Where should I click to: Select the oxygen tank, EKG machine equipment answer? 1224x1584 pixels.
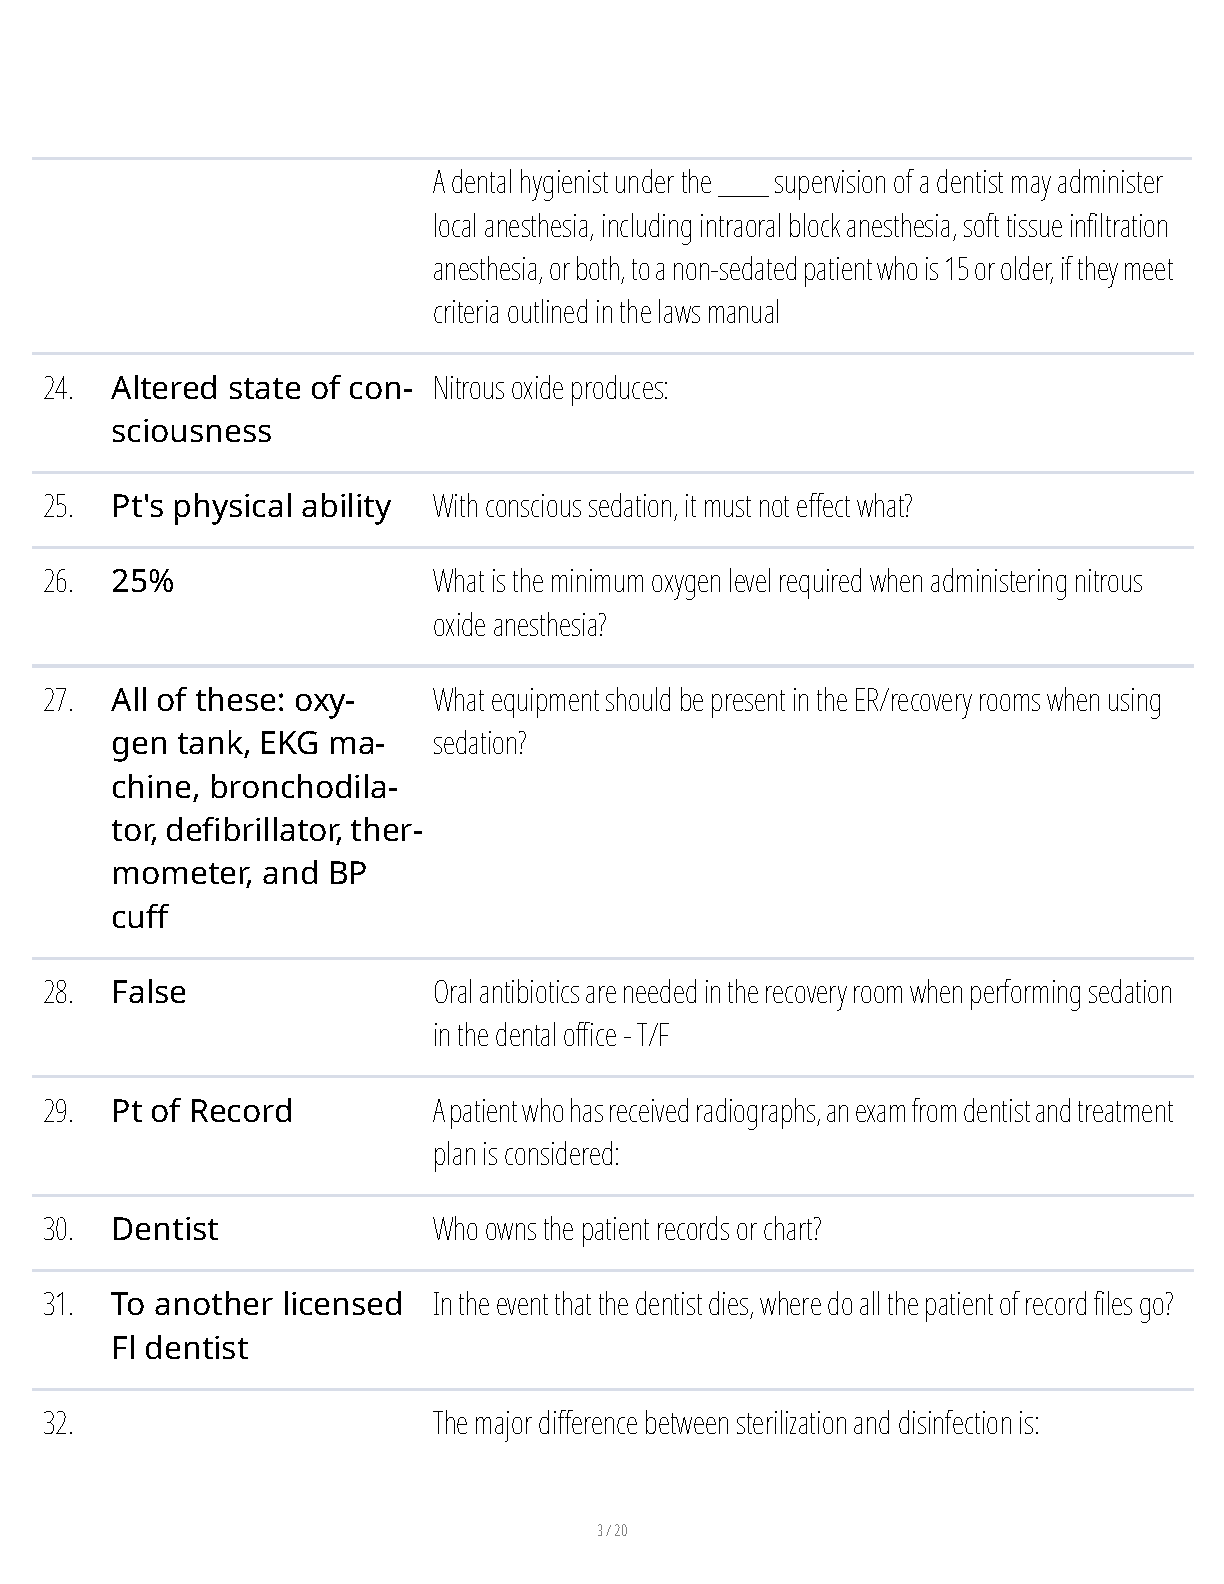click(x=267, y=808)
